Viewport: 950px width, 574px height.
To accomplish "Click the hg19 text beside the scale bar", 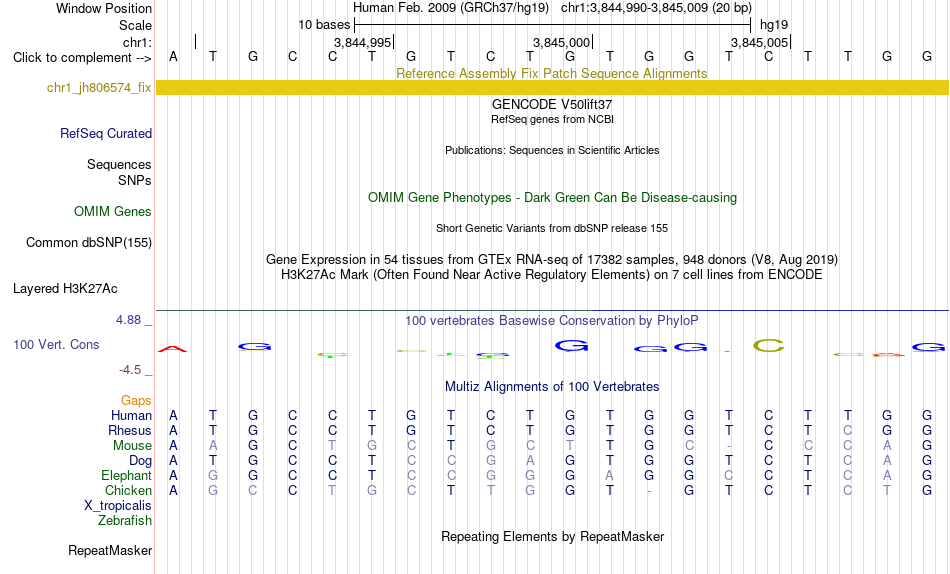I will (774, 25).
